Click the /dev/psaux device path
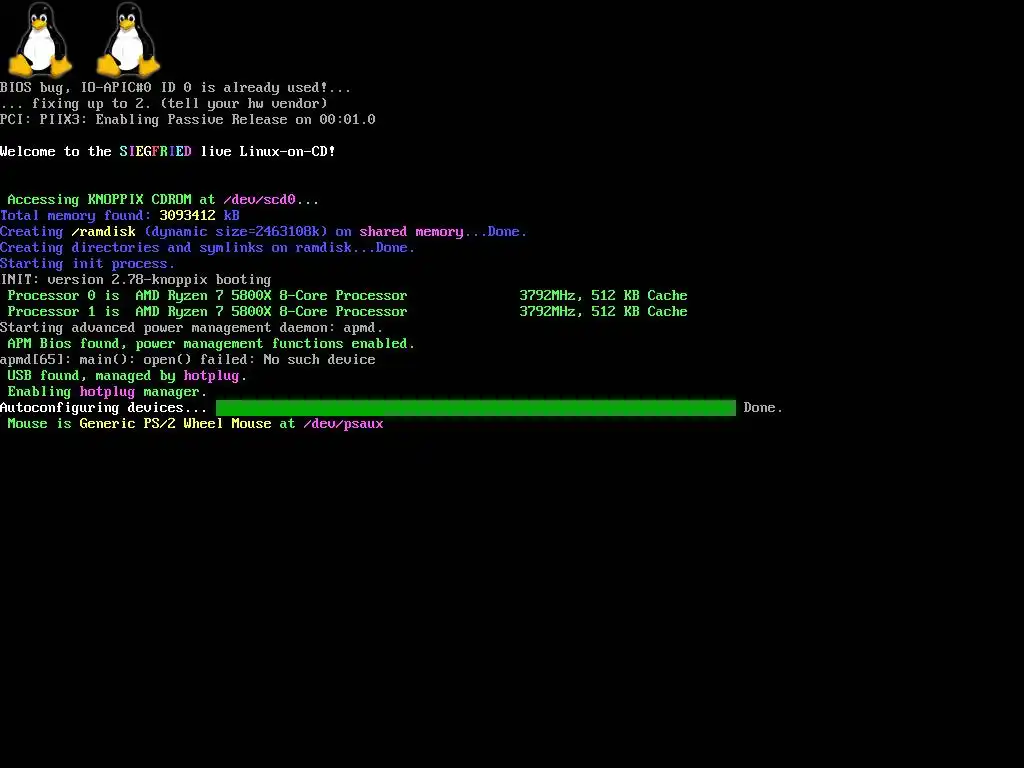Screen dimensions: 1024x768 344,424
